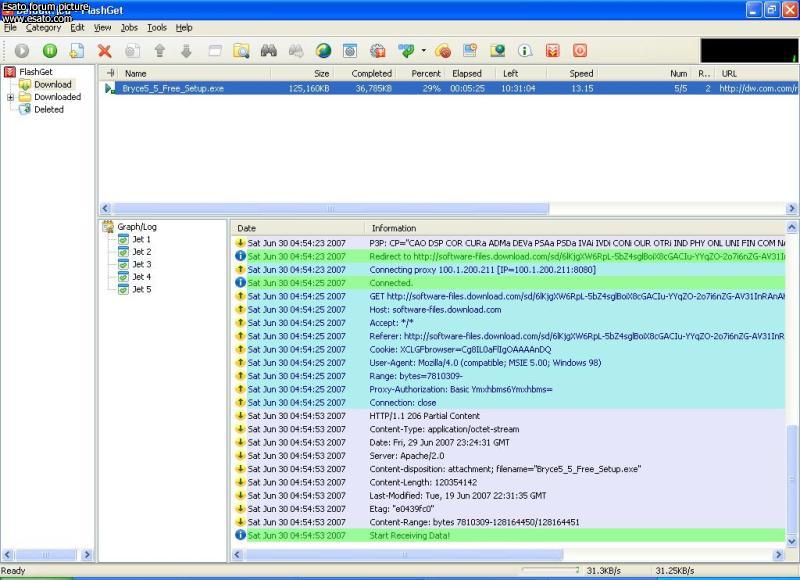This screenshot has height=580, width=800.
Task: Sort downloads by the Size column header
Action: [x=303, y=73]
